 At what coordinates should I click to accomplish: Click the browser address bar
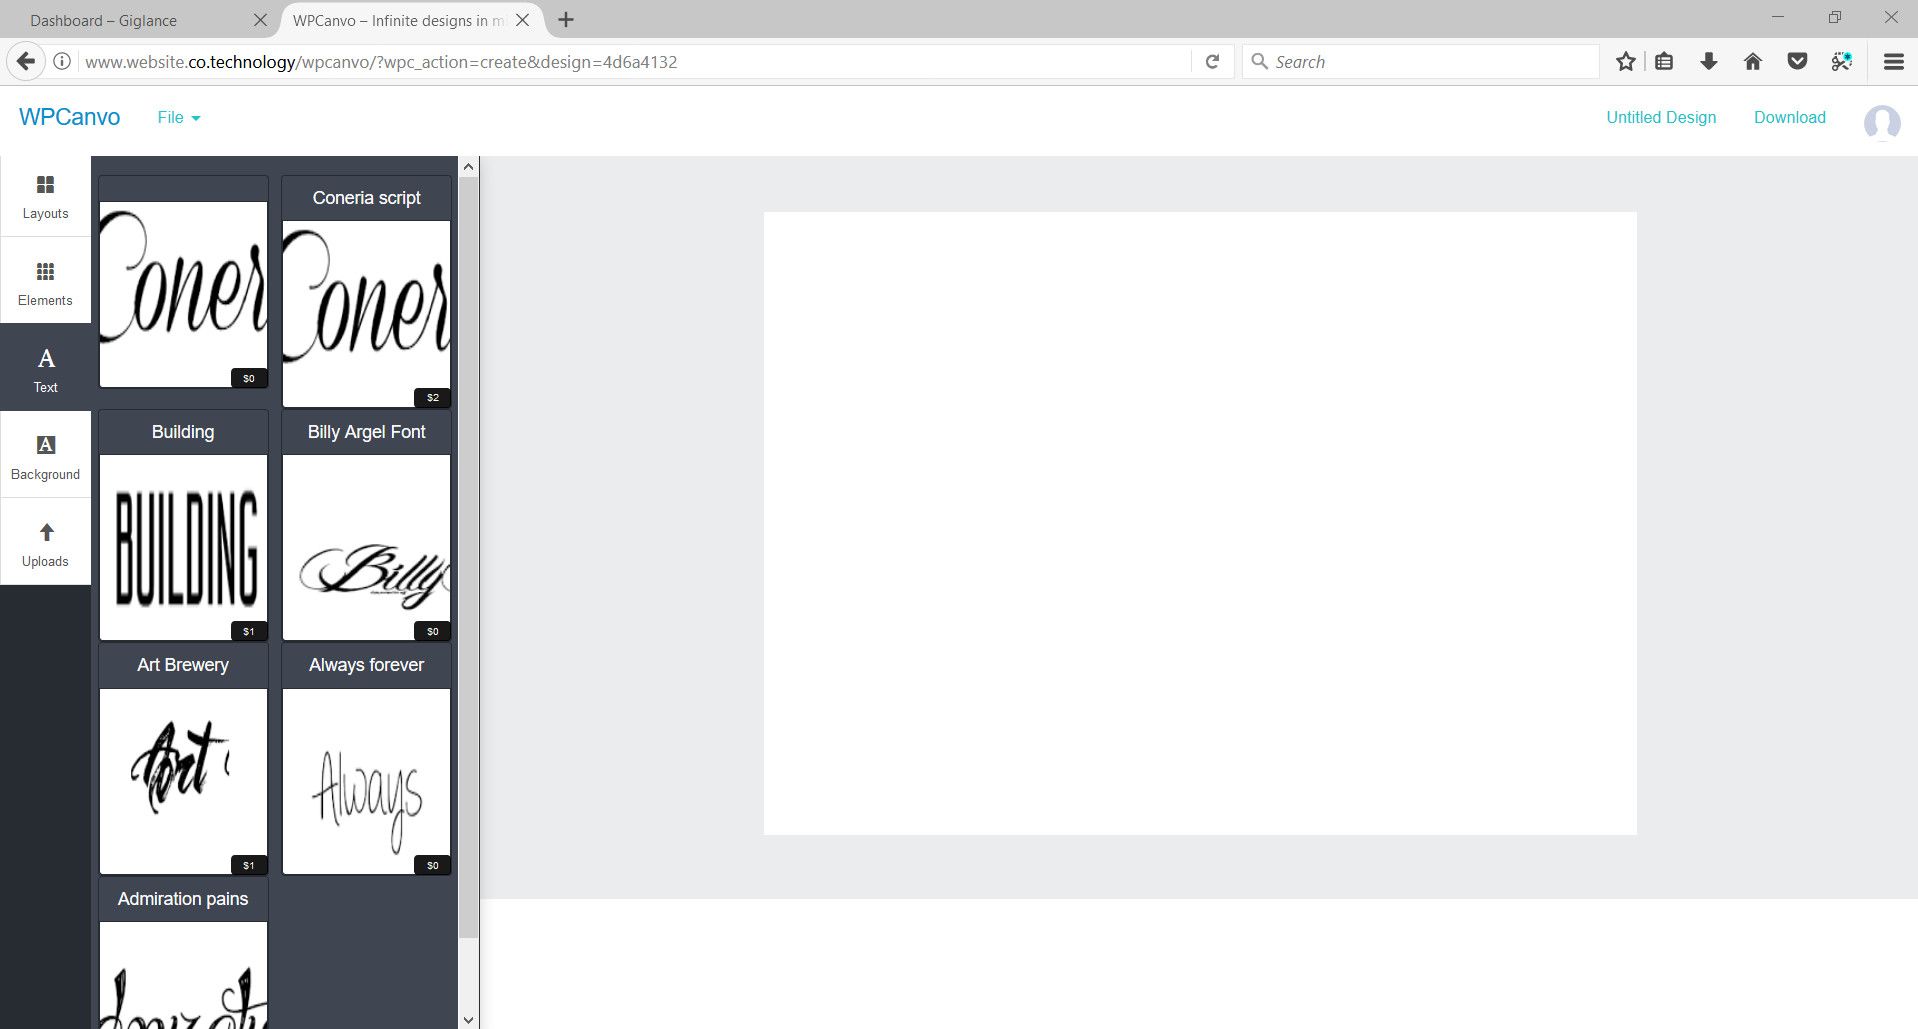[635, 62]
